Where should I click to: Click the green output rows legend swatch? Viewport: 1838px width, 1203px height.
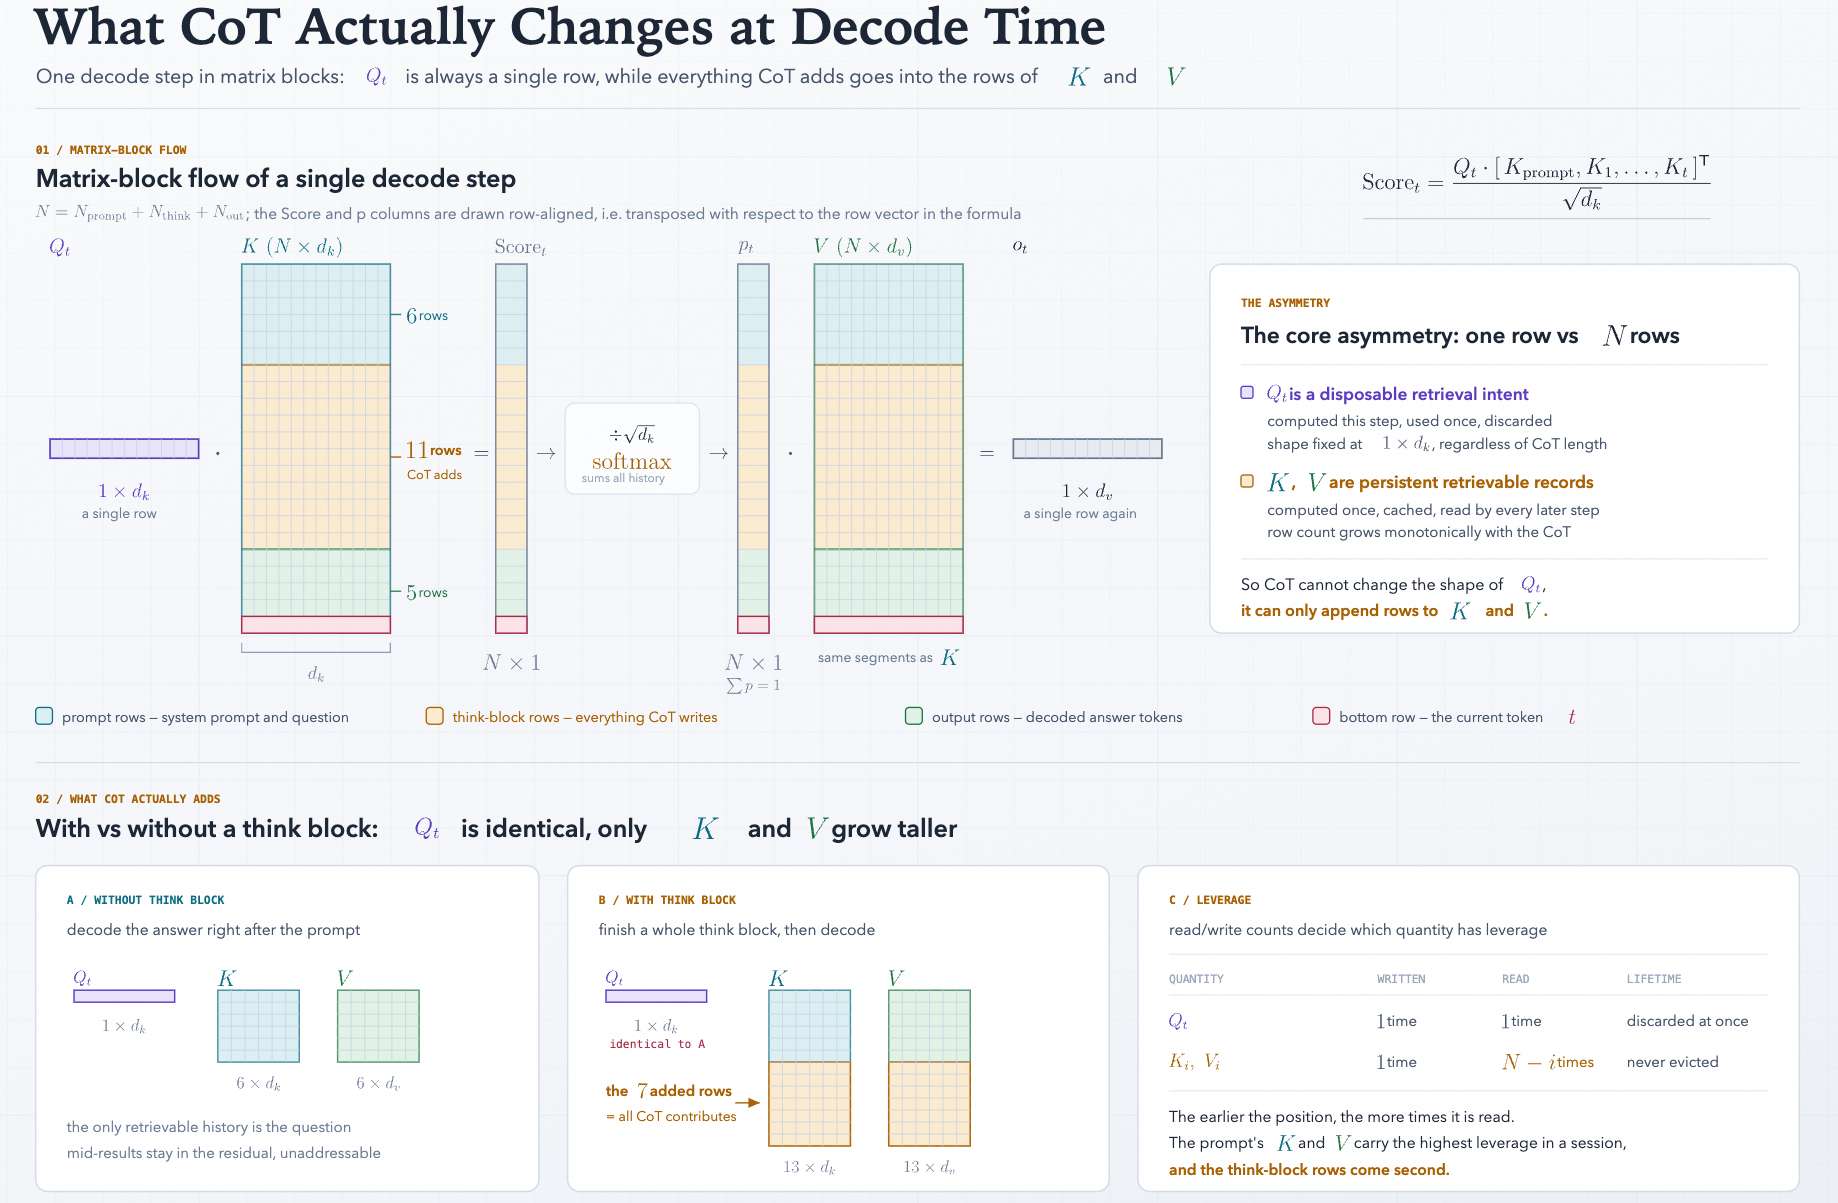[913, 716]
